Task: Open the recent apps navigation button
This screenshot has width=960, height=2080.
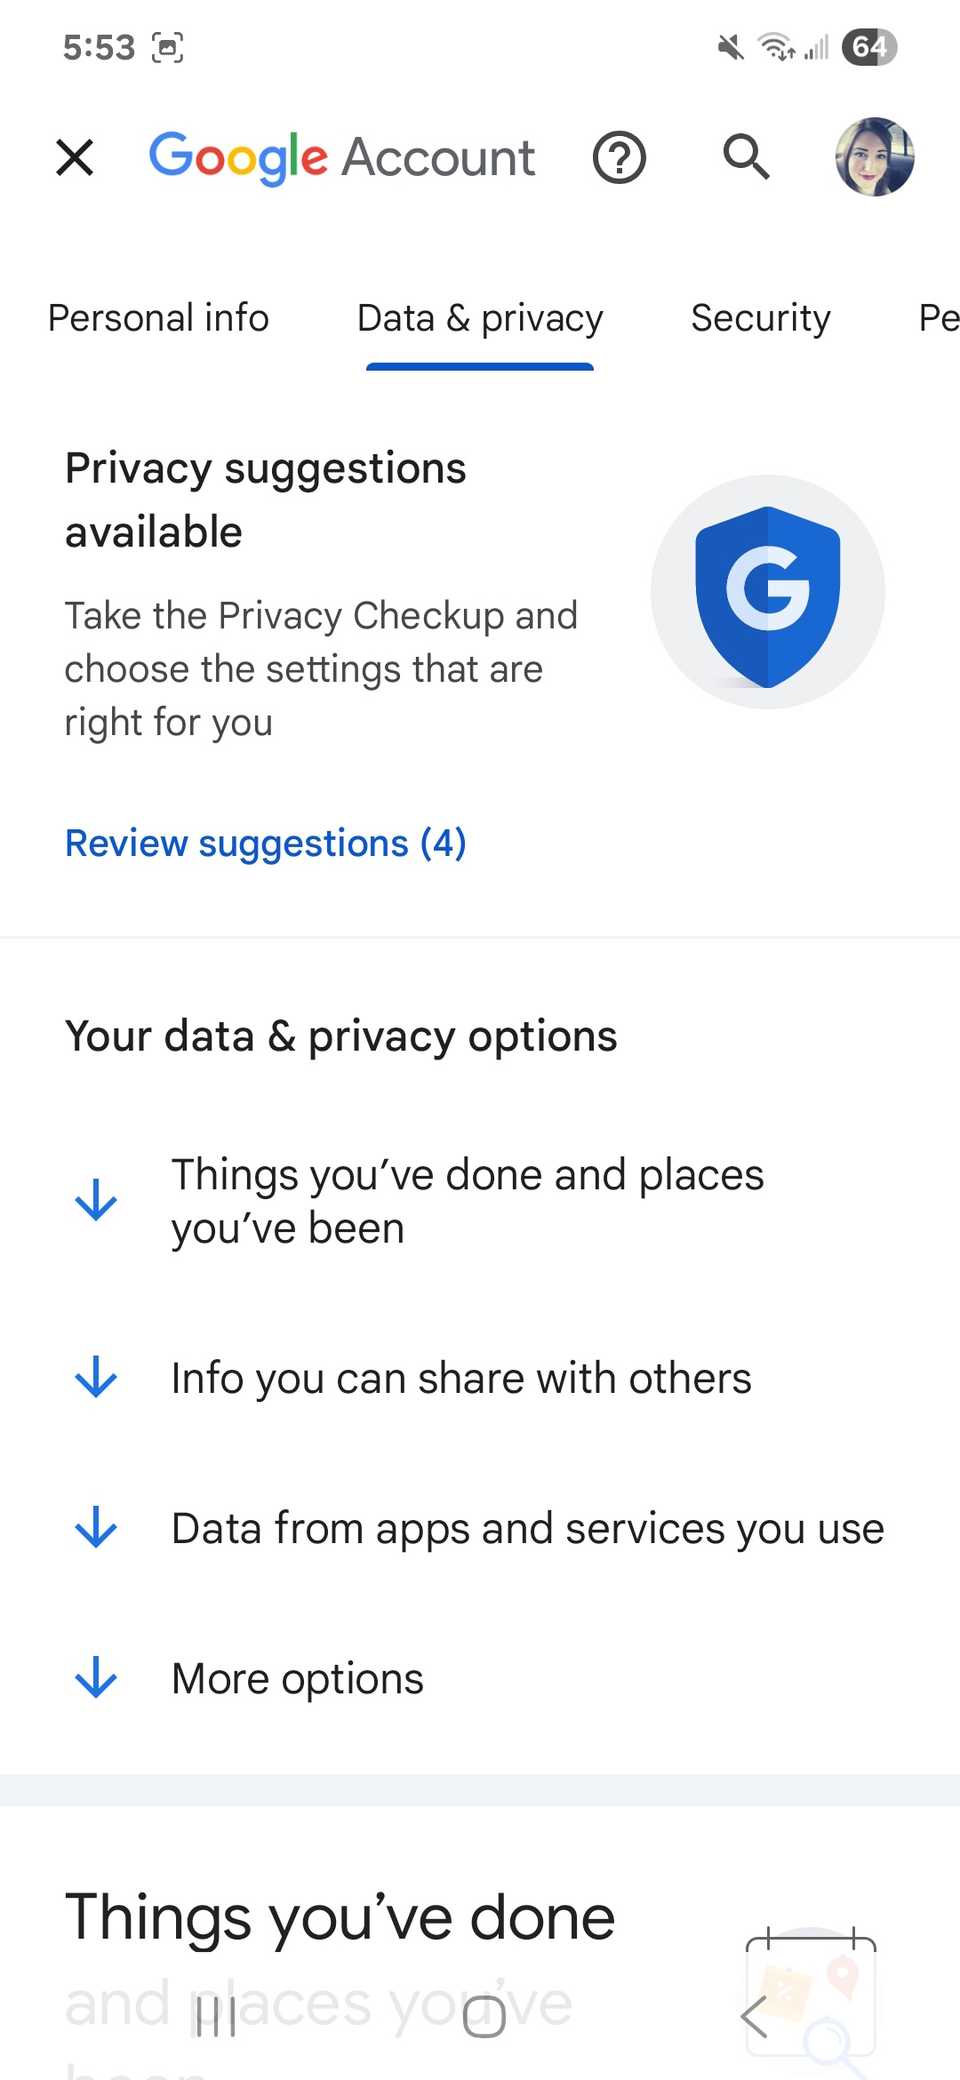Action: tap(215, 2015)
